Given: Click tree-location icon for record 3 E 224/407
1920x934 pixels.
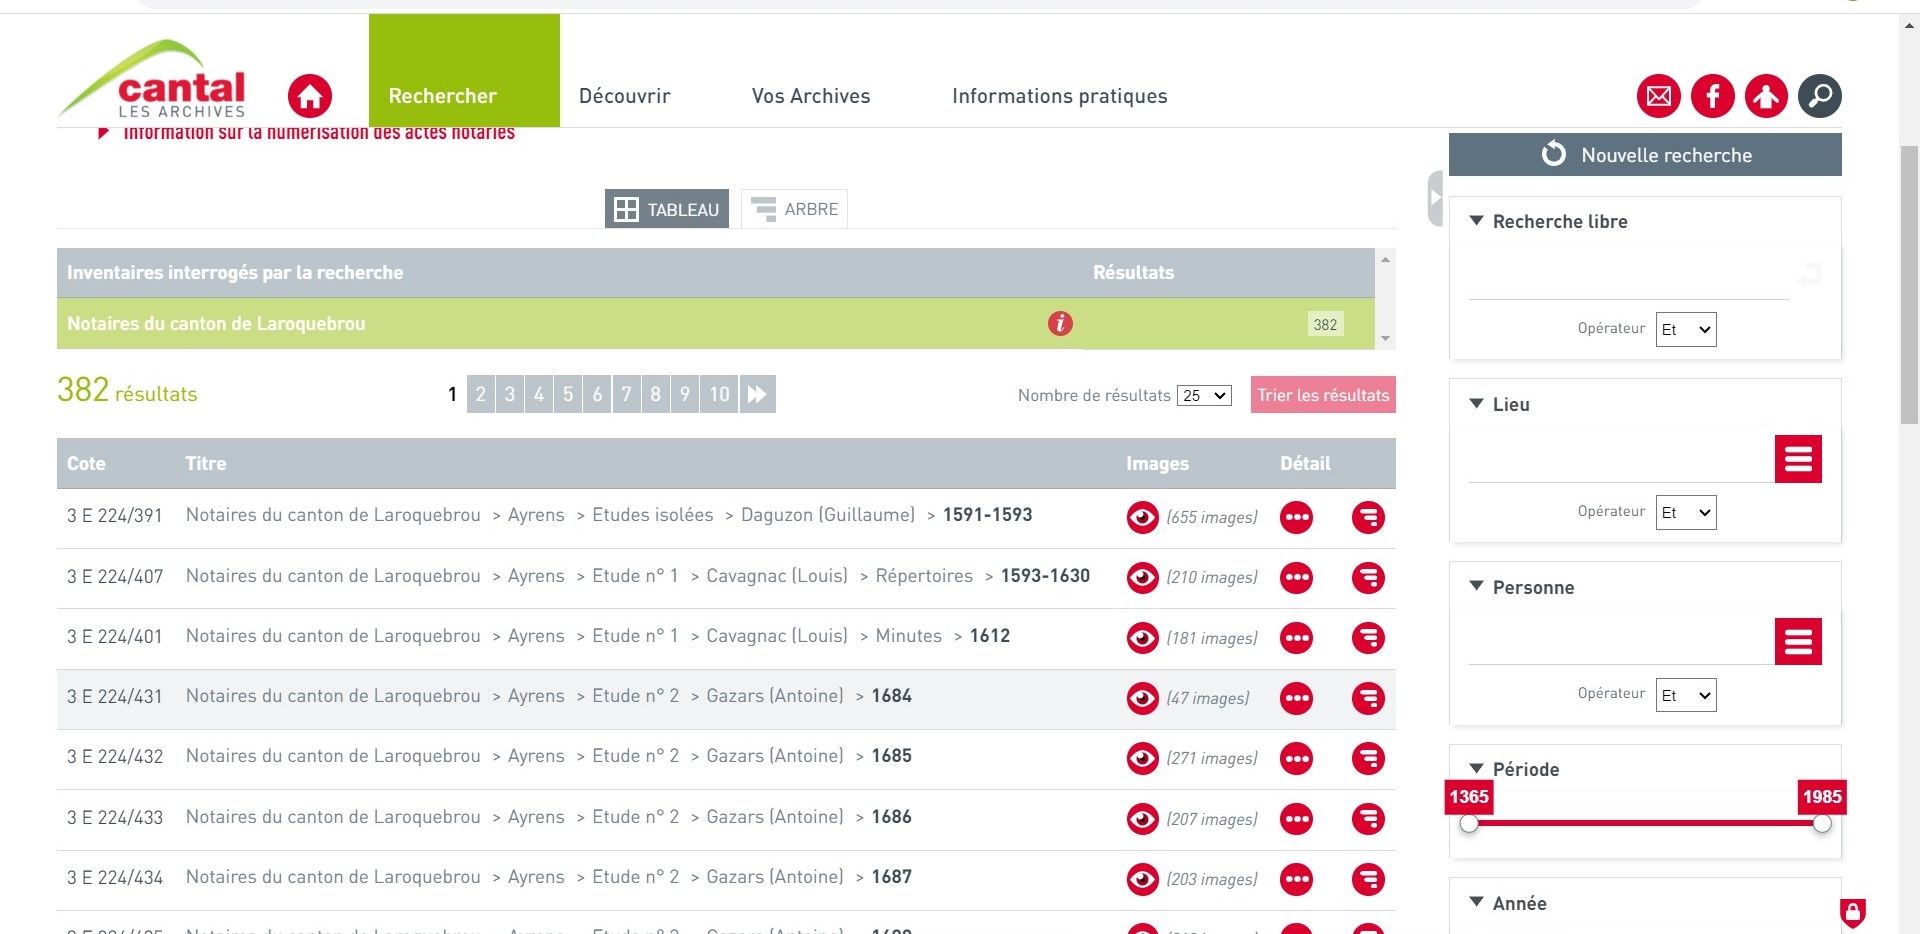Looking at the screenshot, I should (x=1368, y=578).
